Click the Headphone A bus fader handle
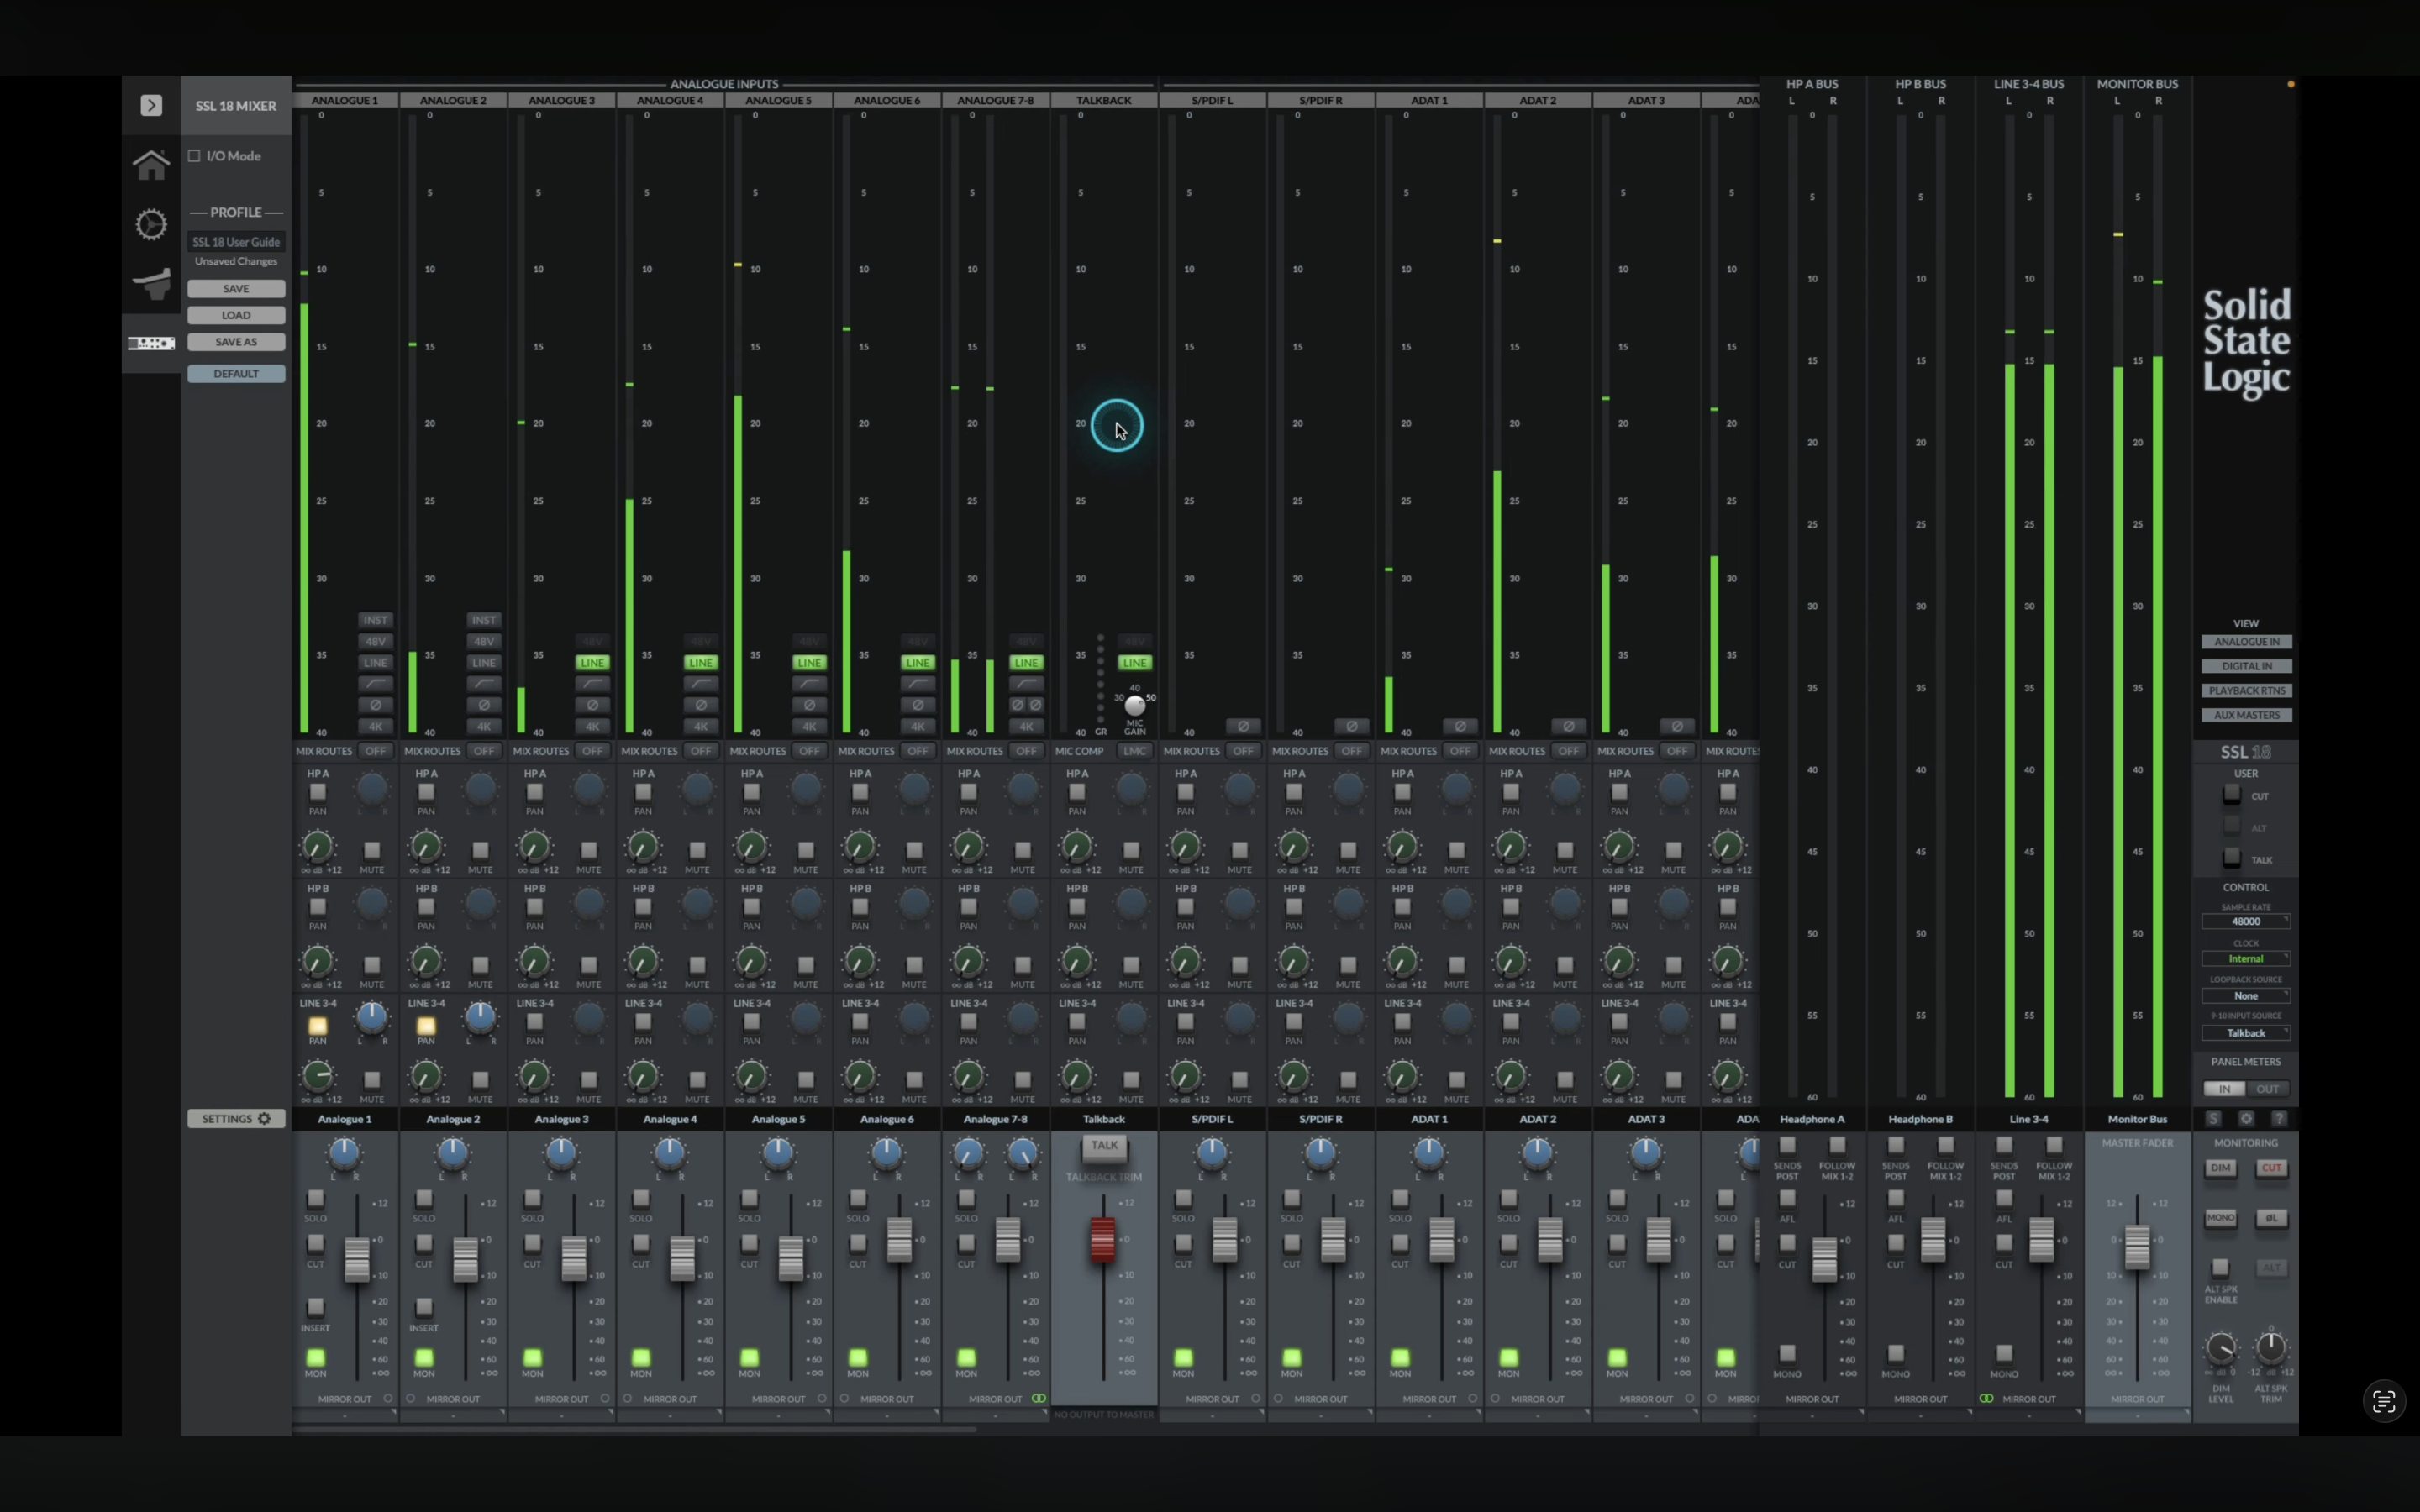The height and width of the screenshot is (1512, 2420). click(x=1824, y=1259)
